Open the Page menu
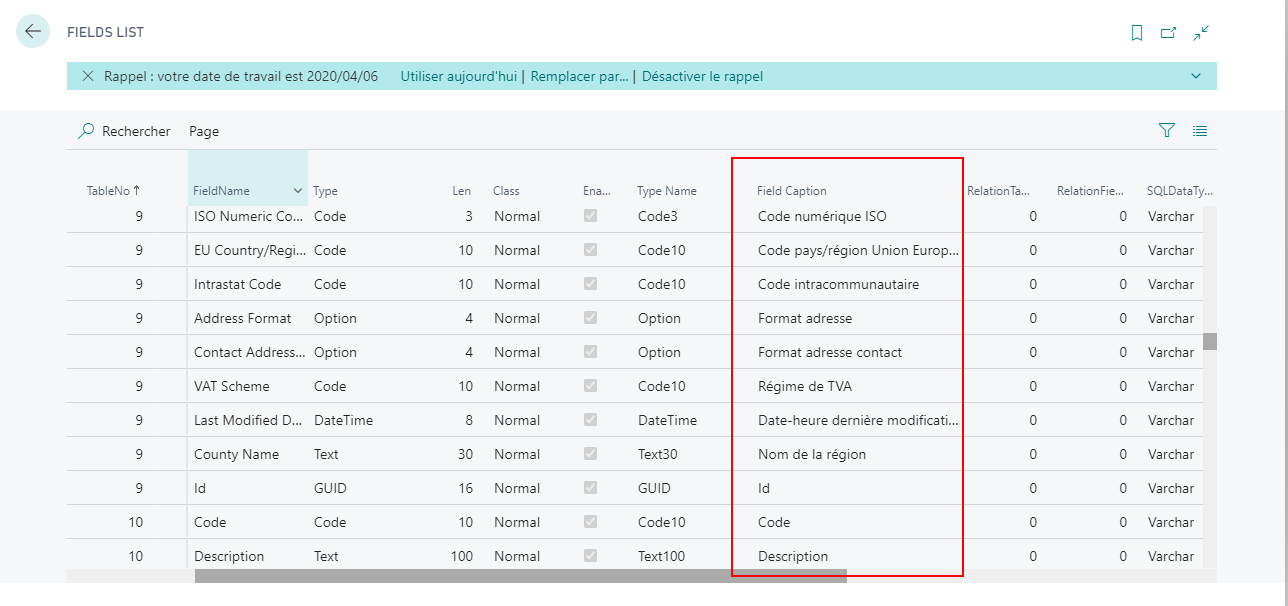 202,131
